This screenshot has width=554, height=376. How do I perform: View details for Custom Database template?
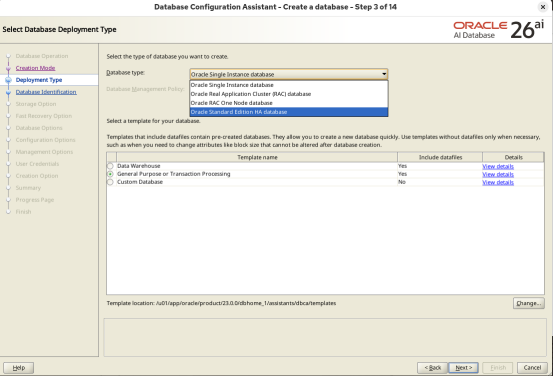(498, 182)
